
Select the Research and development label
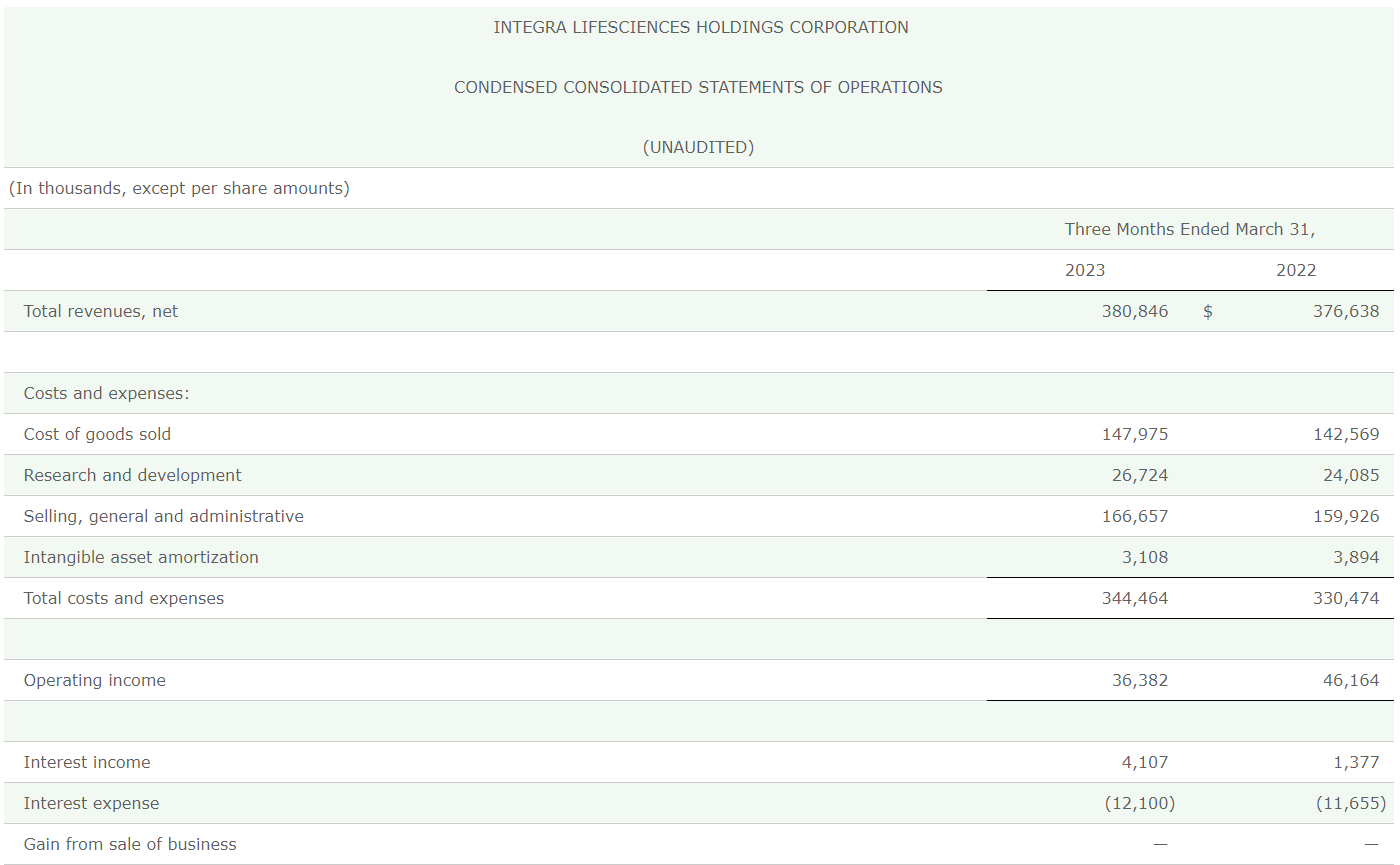tap(133, 475)
